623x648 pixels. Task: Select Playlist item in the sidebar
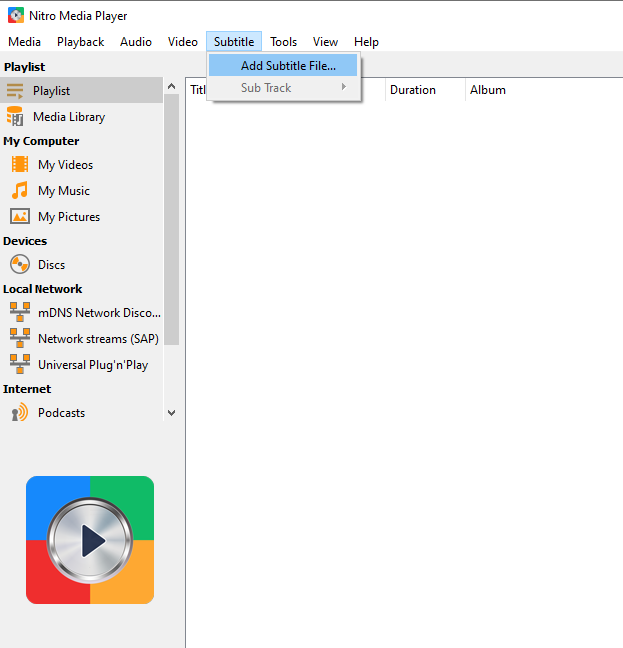pyautogui.click(x=82, y=91)
